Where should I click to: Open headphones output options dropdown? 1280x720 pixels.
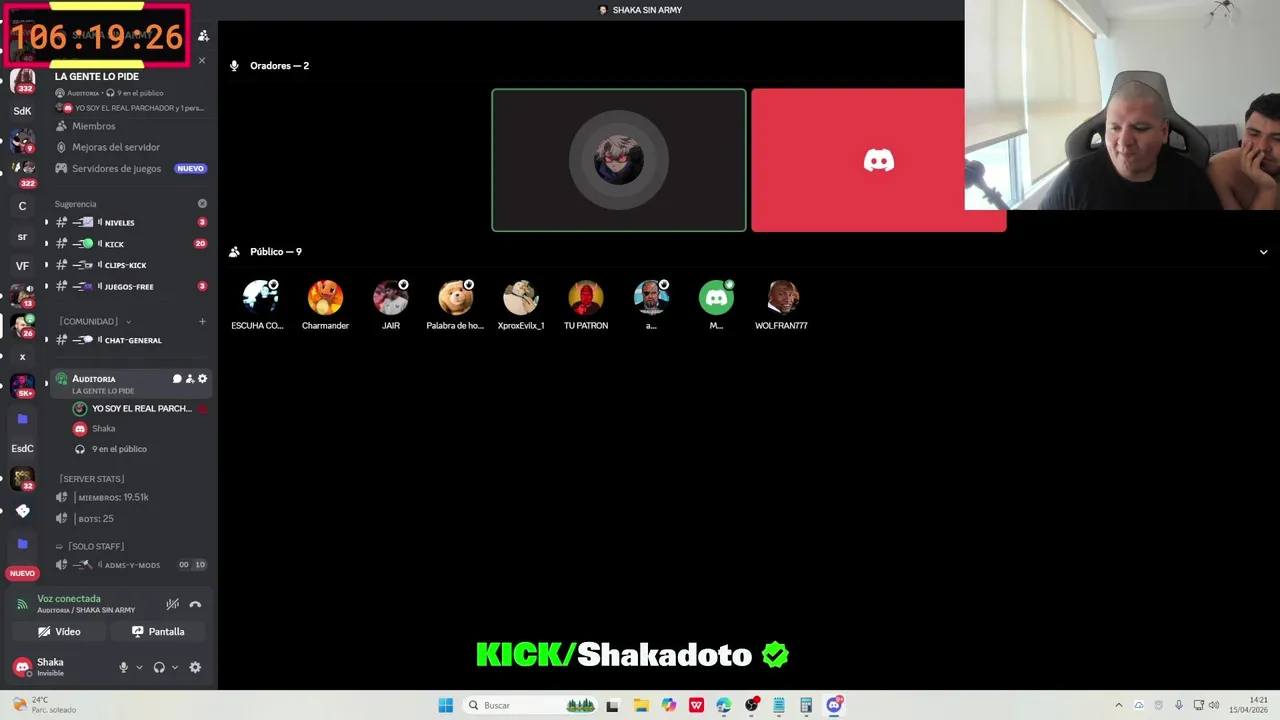point(175,667)
